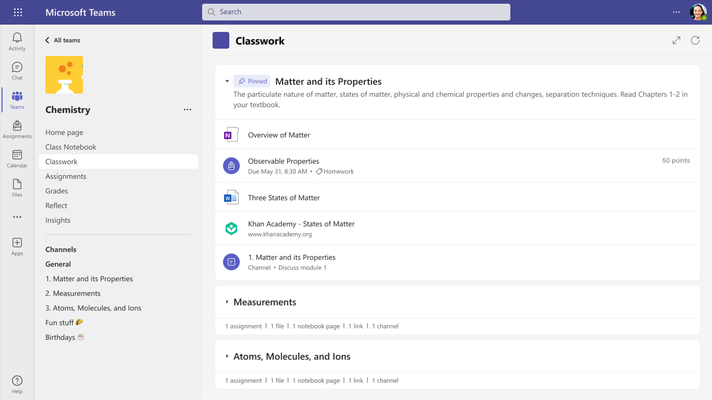Expand the Measurements module
This screenshot has width=712, height=400.
pos(227,302)
